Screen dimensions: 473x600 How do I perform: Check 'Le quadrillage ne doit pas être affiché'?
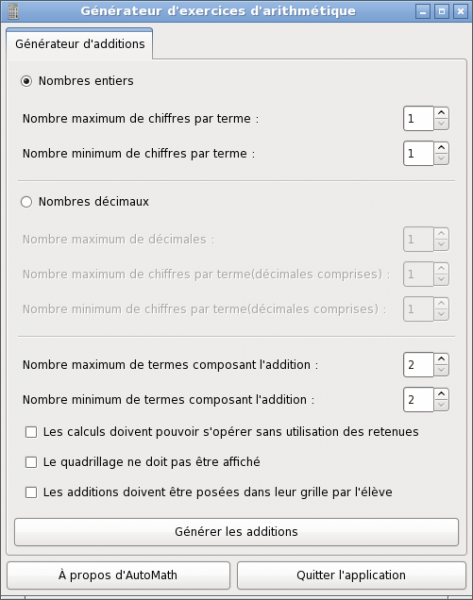point(31,462)
